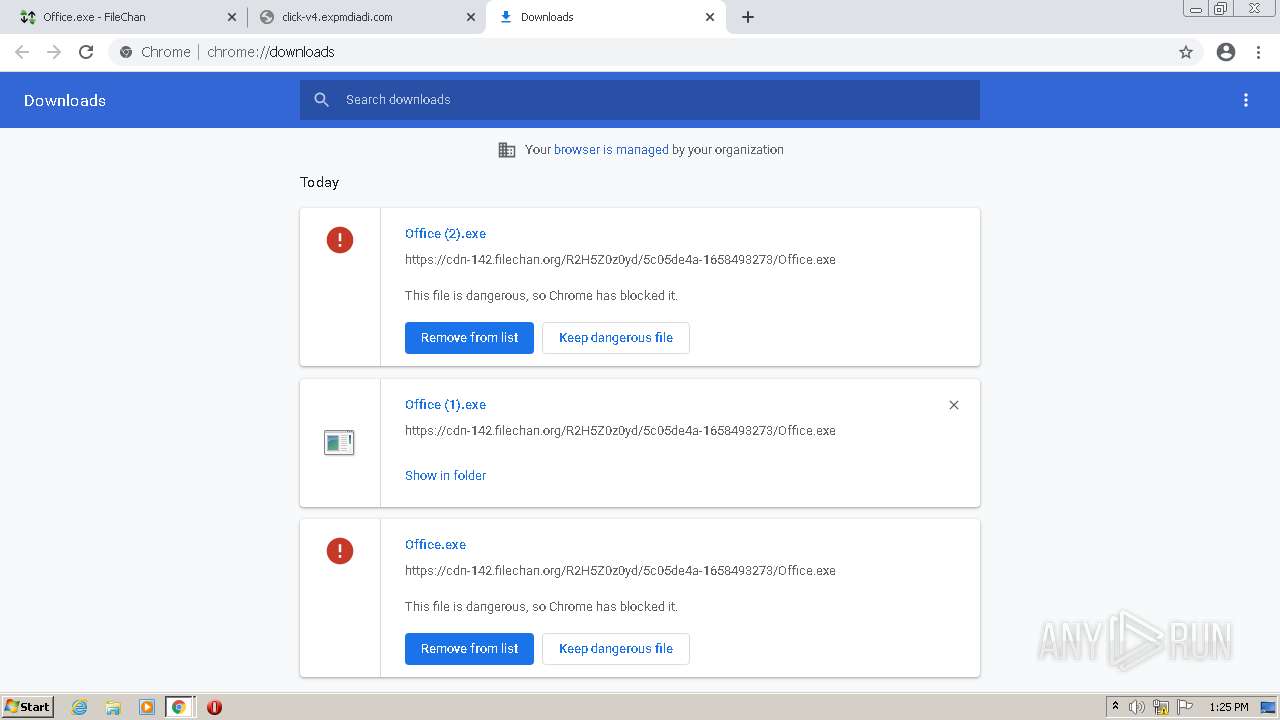Open the Windows Start menu
The image size is (1280, 720).
click(28, 707)
